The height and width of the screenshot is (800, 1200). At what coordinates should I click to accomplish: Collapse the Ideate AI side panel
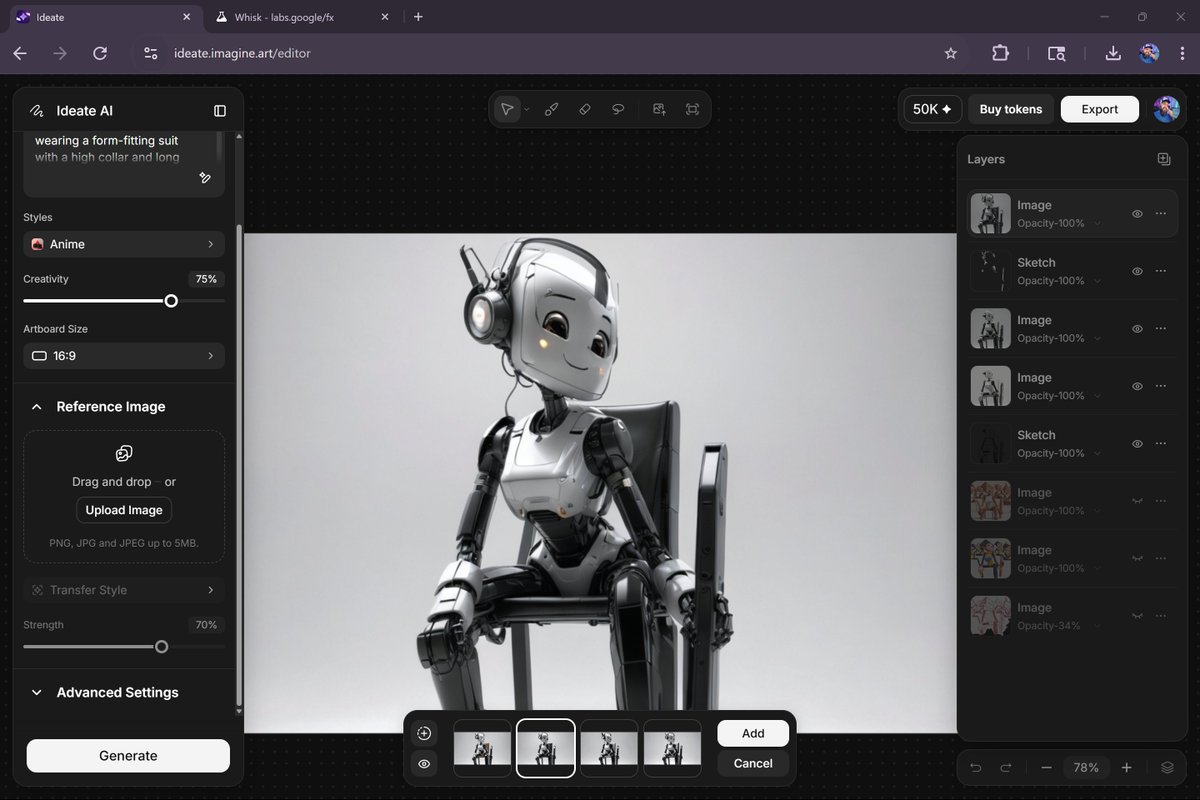click(x=219, y=110)
